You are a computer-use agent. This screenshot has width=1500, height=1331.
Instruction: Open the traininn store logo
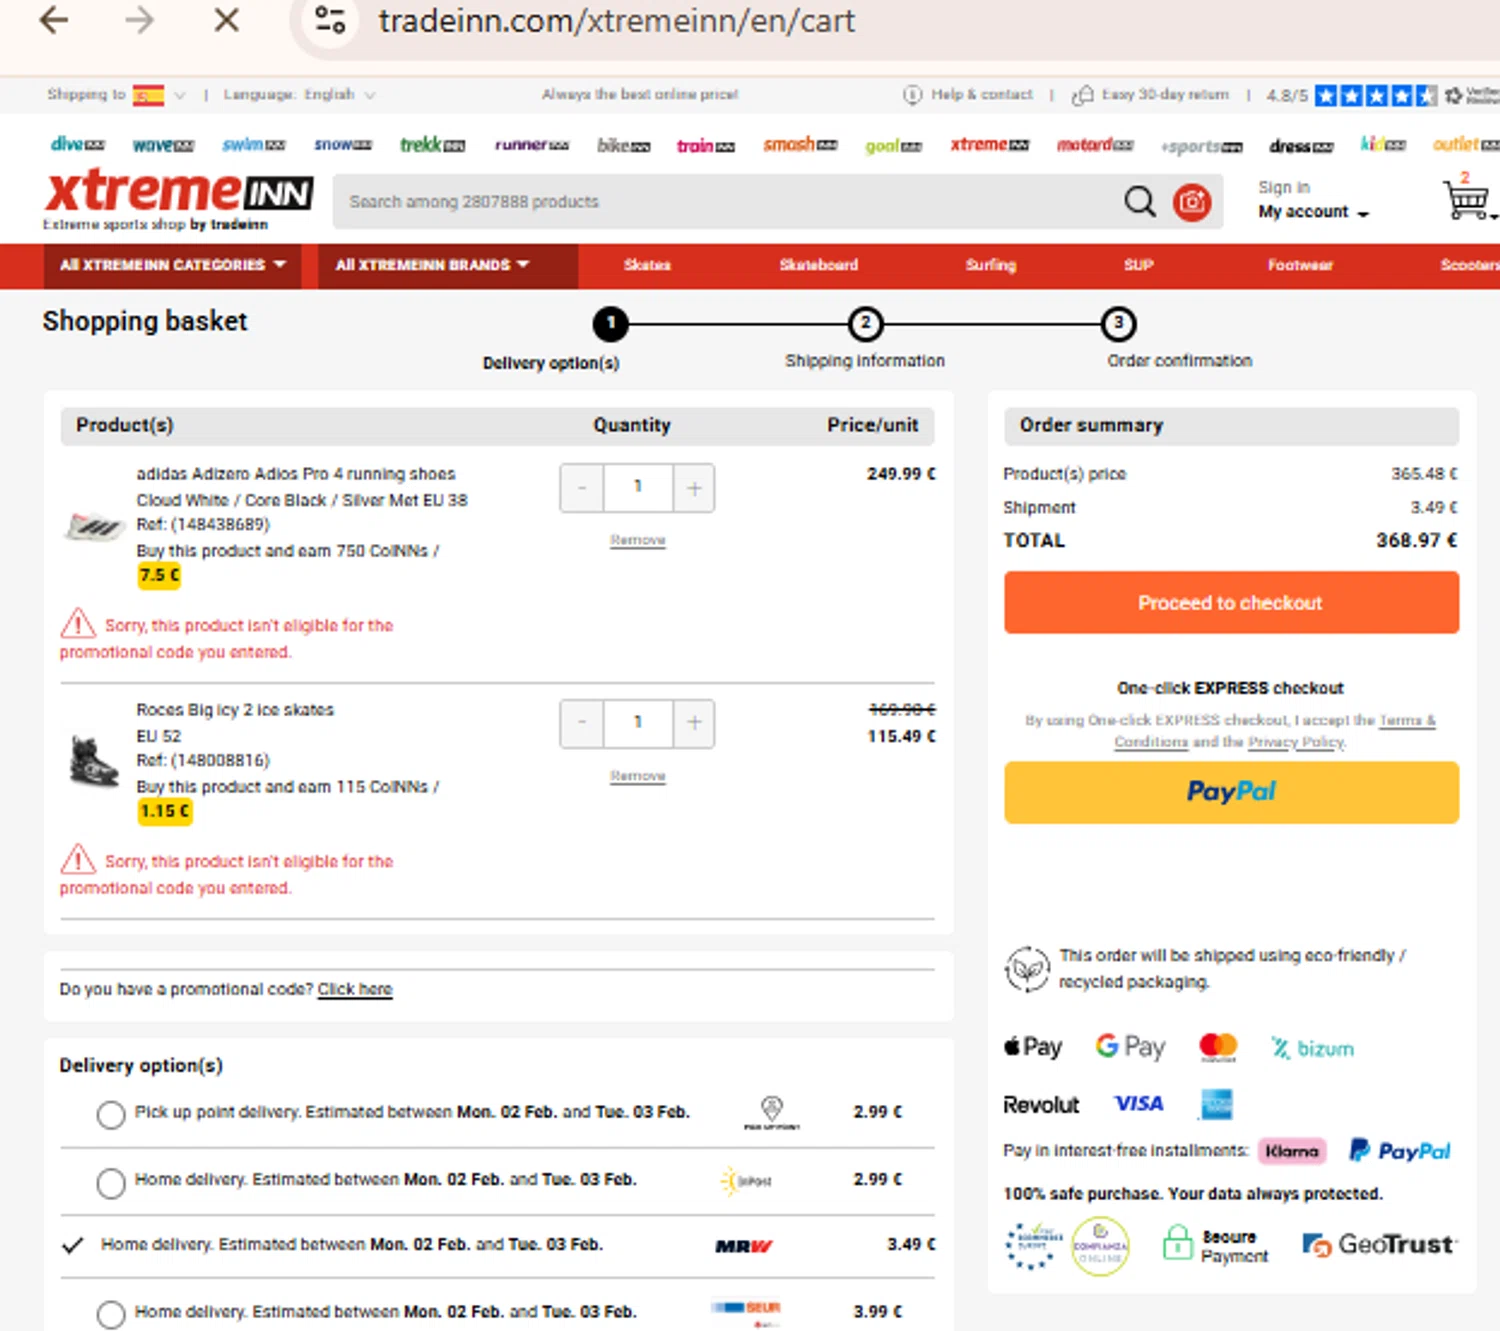point(705,146)
